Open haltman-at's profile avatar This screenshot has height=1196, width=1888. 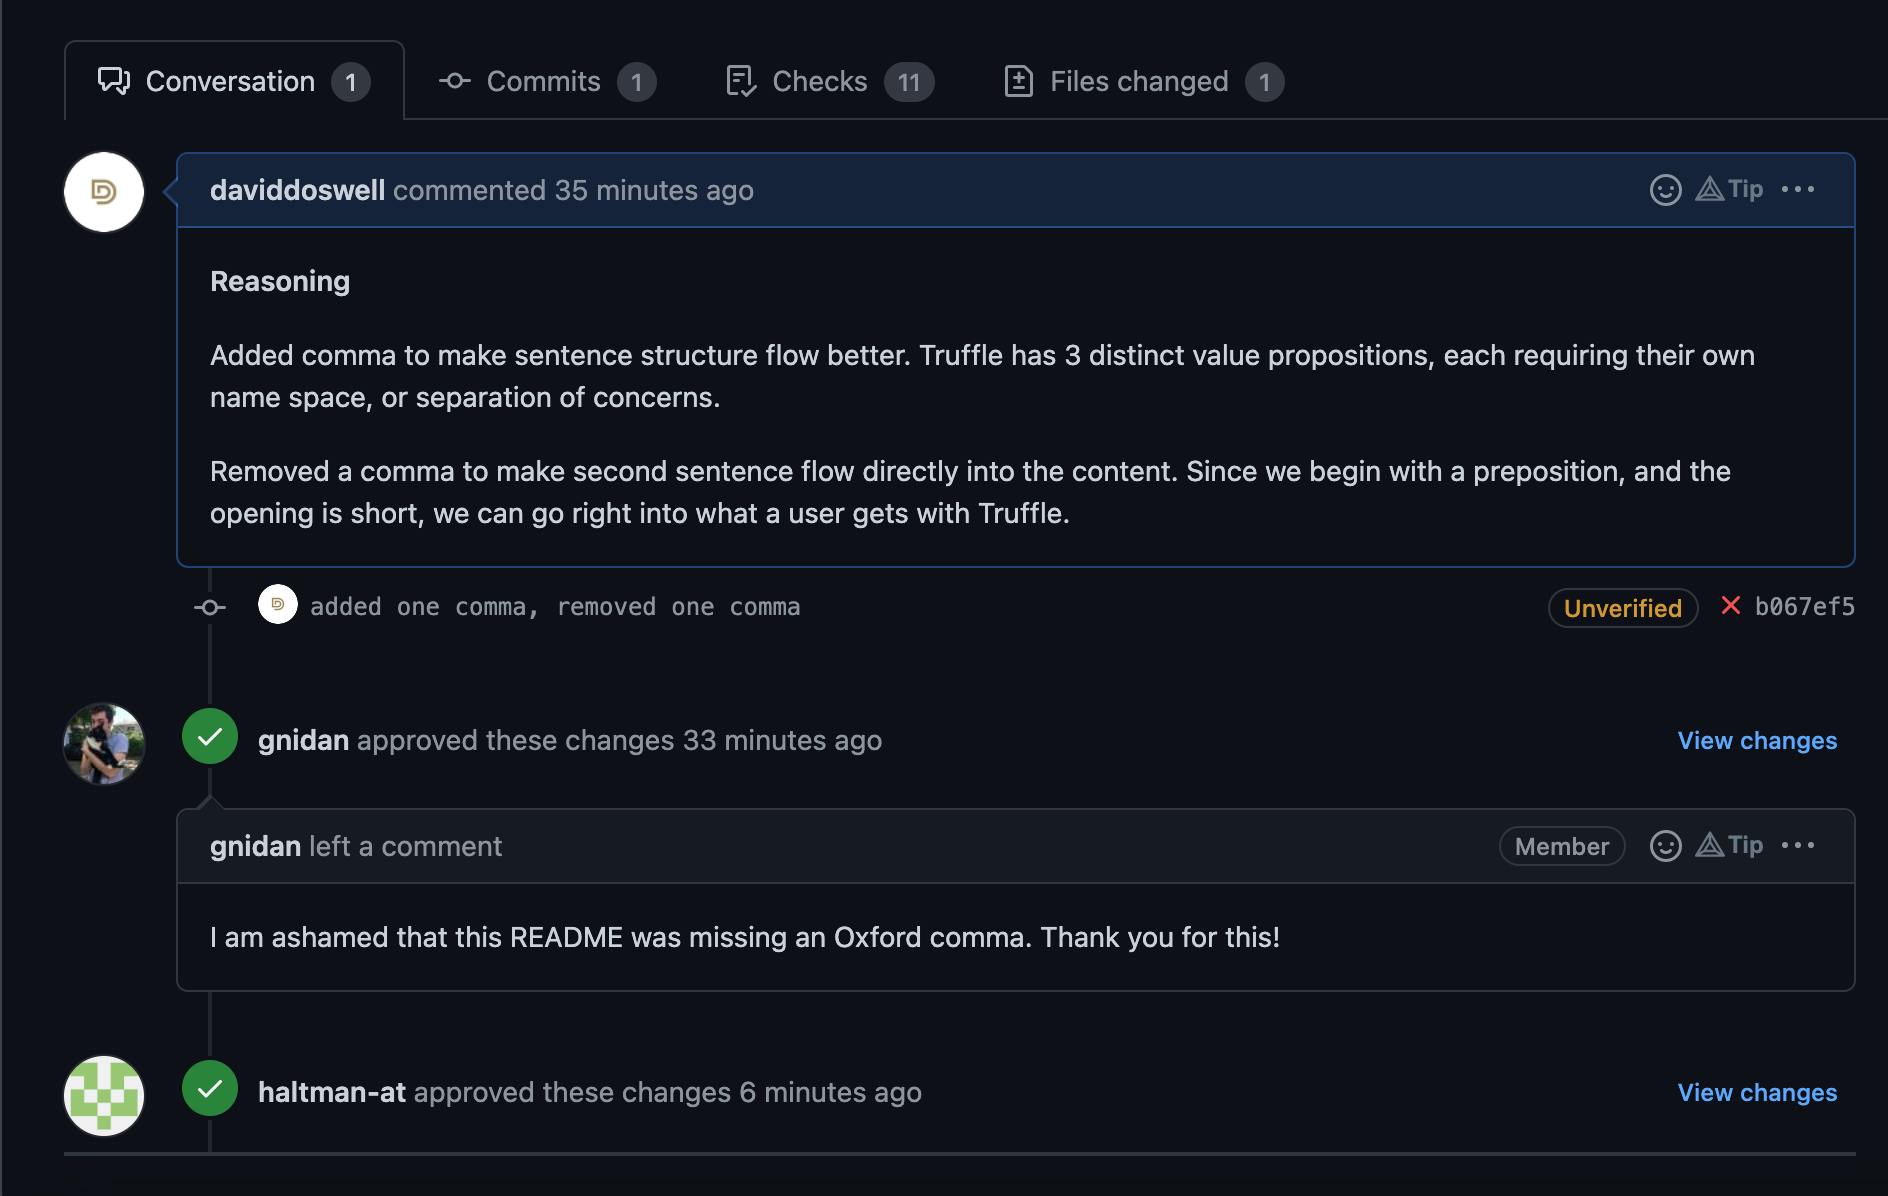[104, 1095]
